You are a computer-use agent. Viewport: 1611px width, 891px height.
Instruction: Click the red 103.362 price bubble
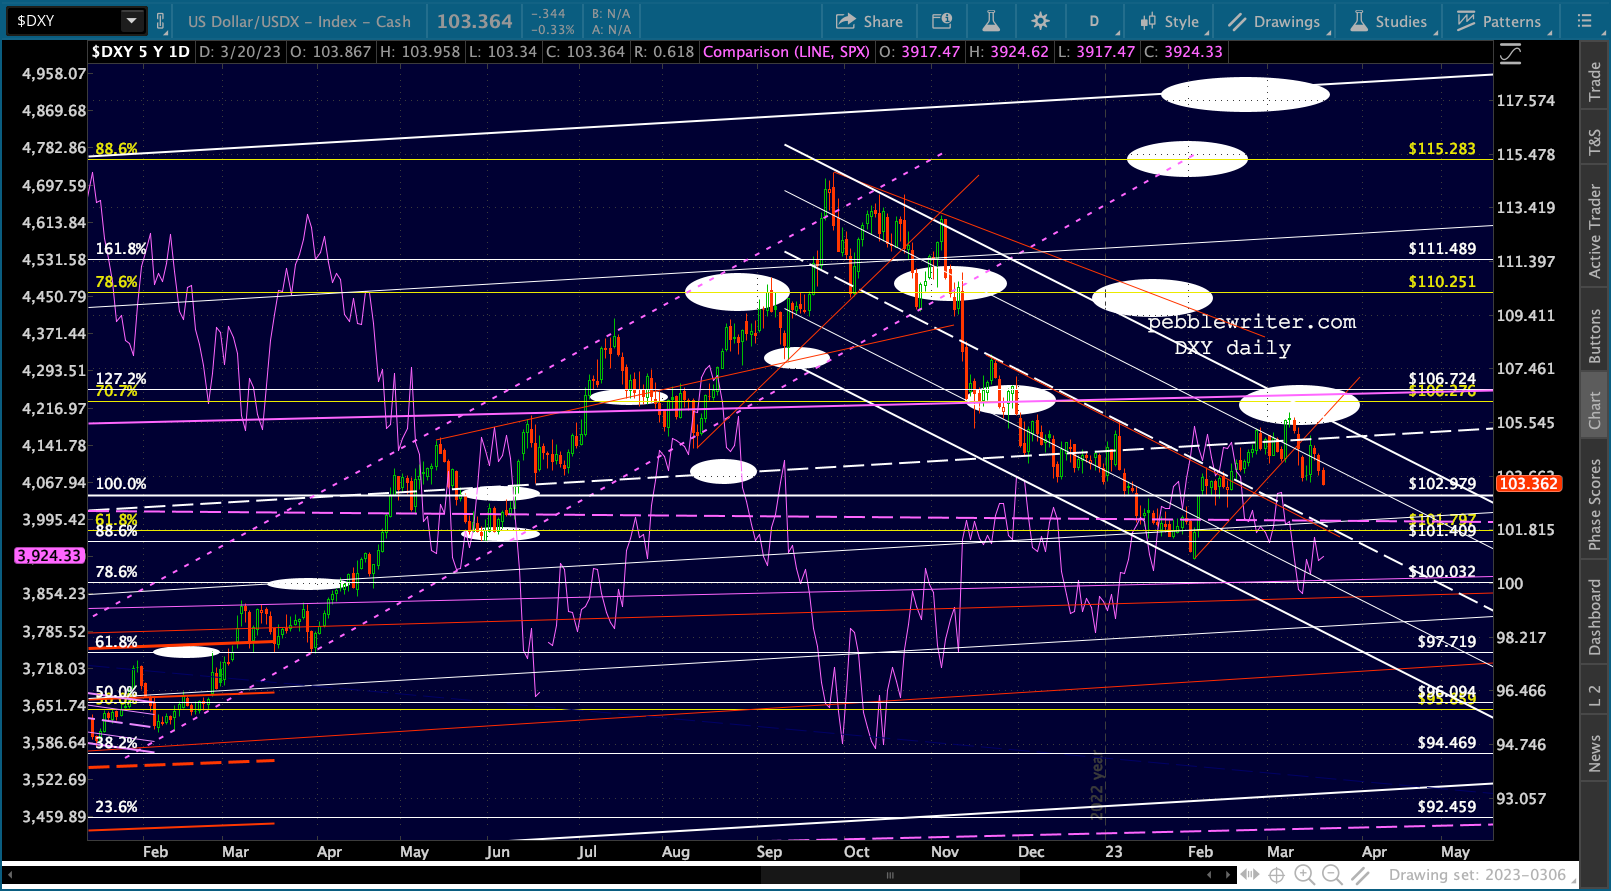1528,484
